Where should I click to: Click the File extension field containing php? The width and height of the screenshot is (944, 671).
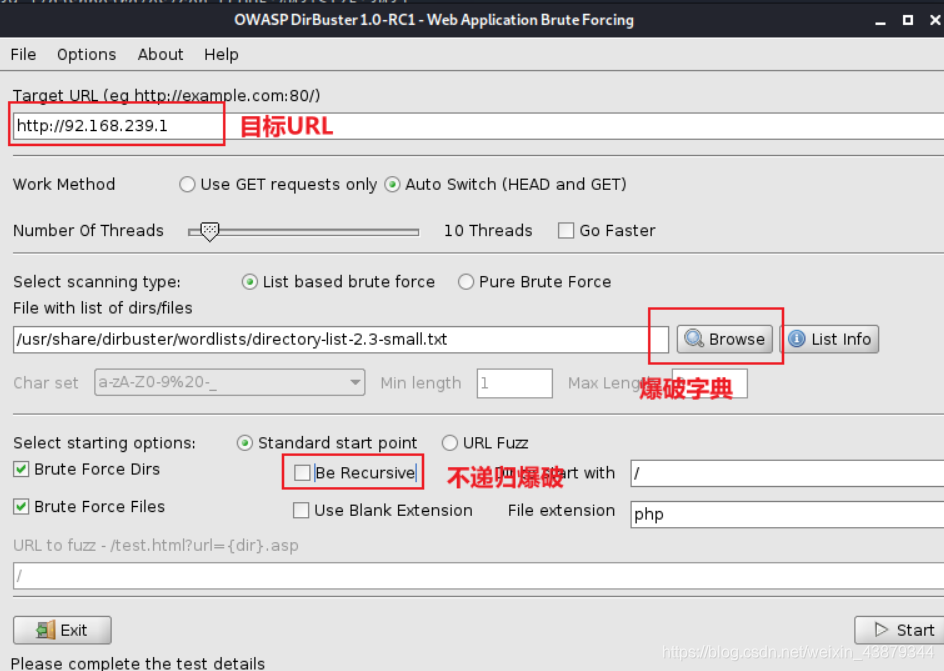point(787,515)
